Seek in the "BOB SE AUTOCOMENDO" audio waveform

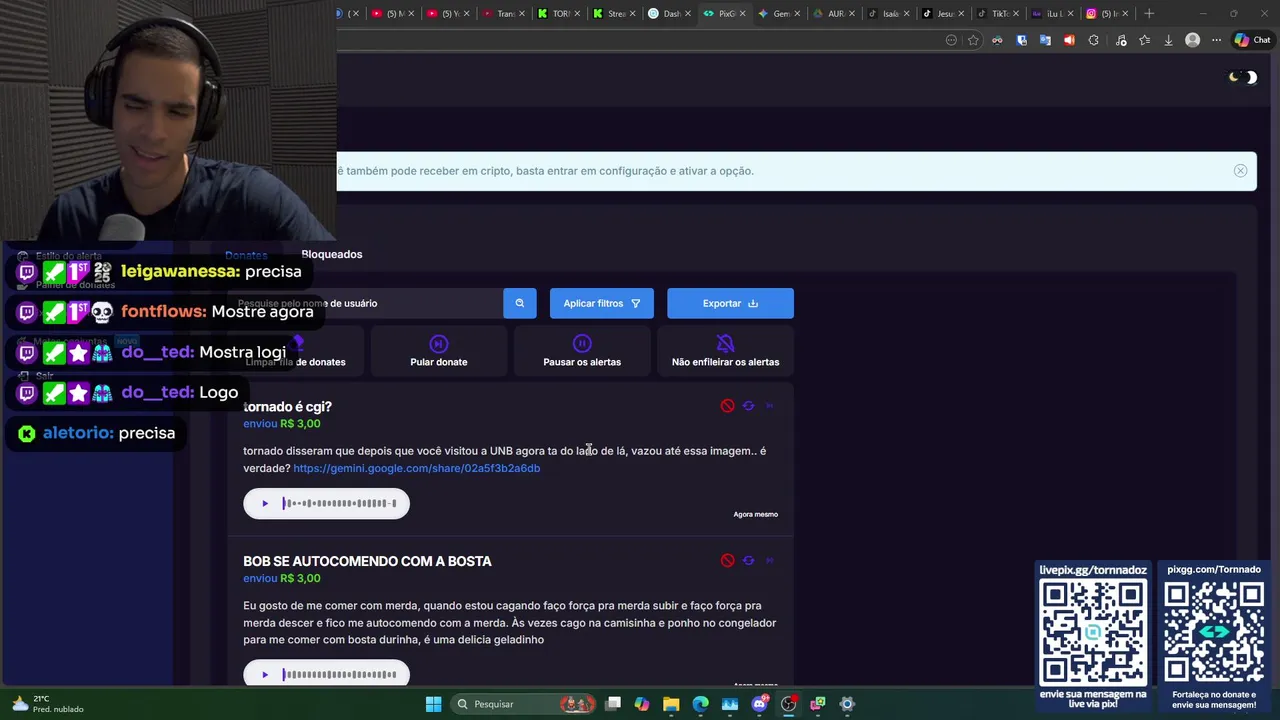point(340,674)
